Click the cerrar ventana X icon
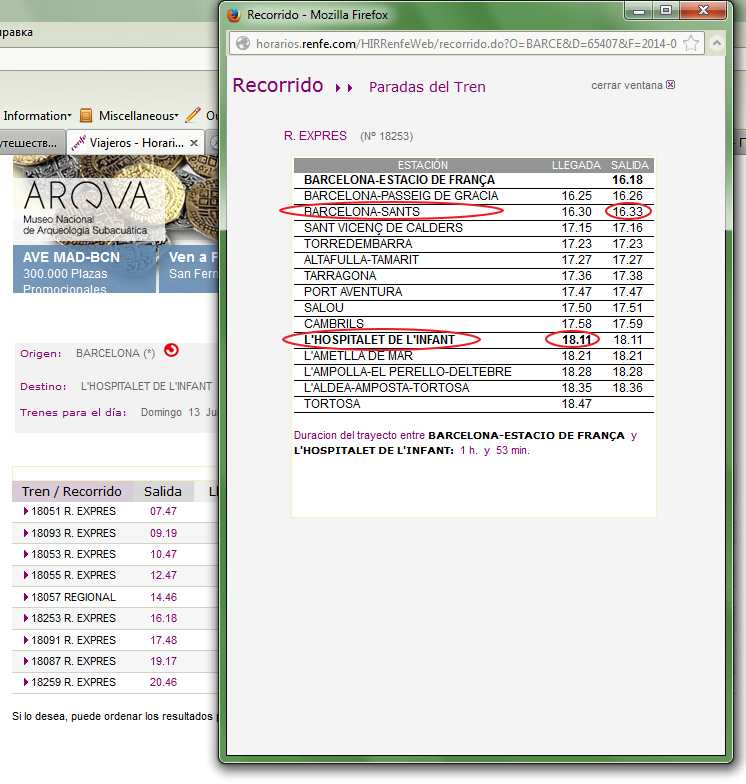Screen dimensions: 746x784 point(670,84)
